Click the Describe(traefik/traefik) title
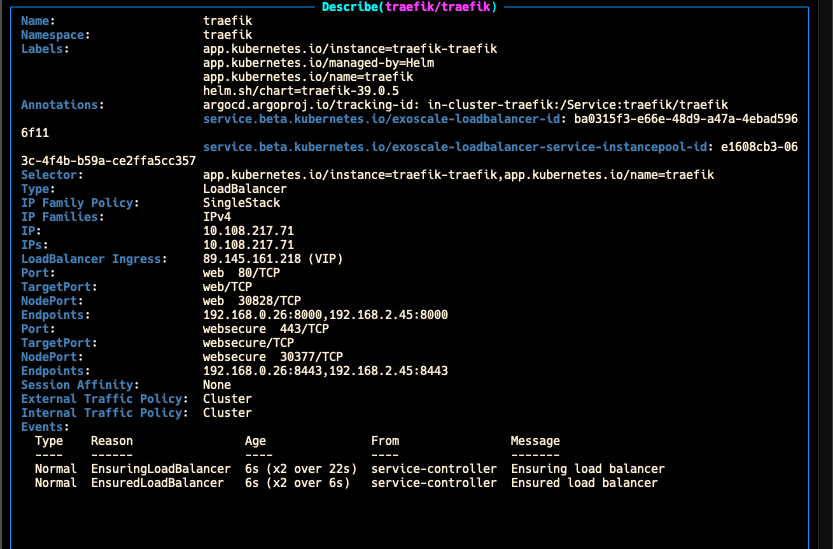The image size is (833, 549). point(409,7)
